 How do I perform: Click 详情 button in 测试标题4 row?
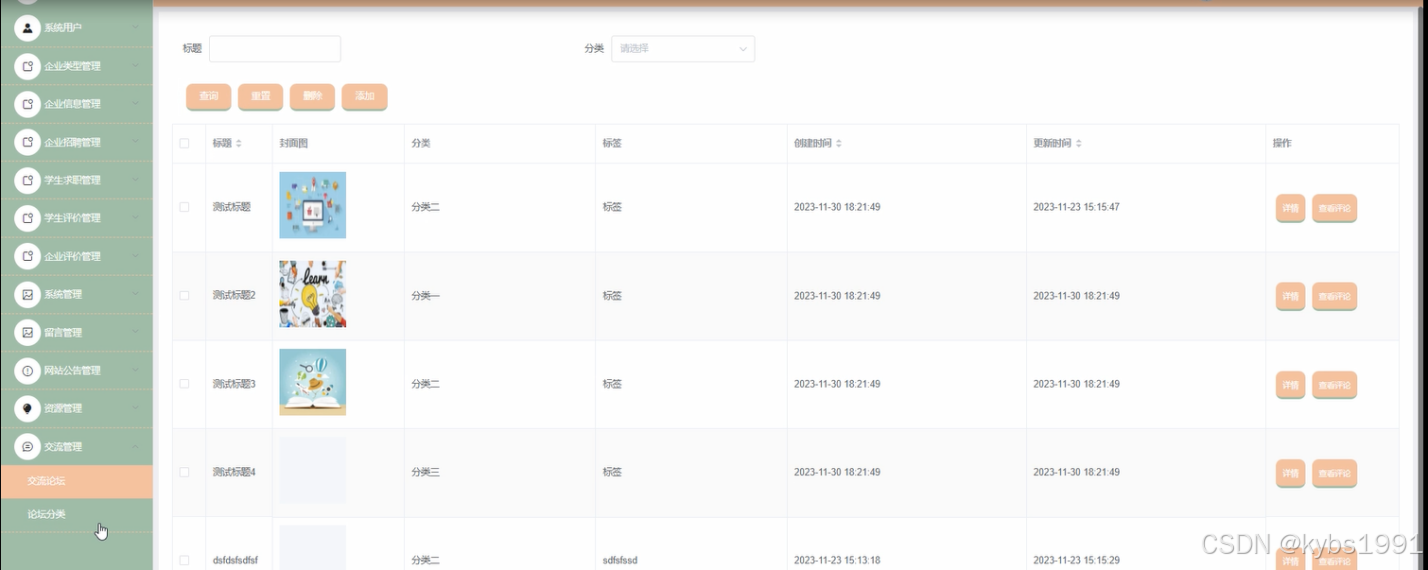click(x=1290, y=473)
